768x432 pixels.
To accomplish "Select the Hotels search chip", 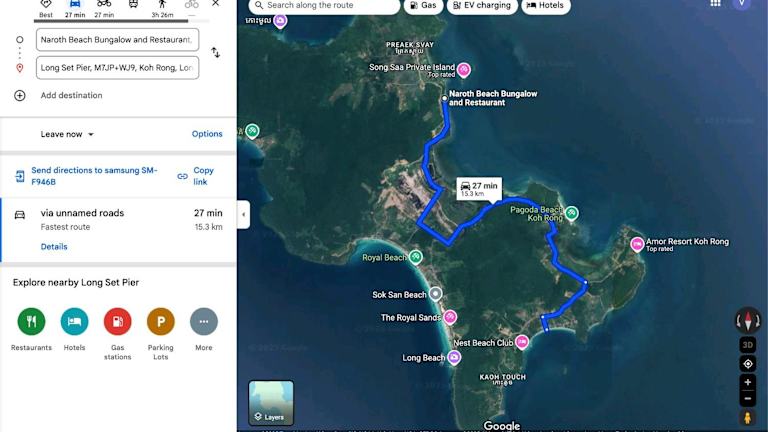I will click(545, 6).
